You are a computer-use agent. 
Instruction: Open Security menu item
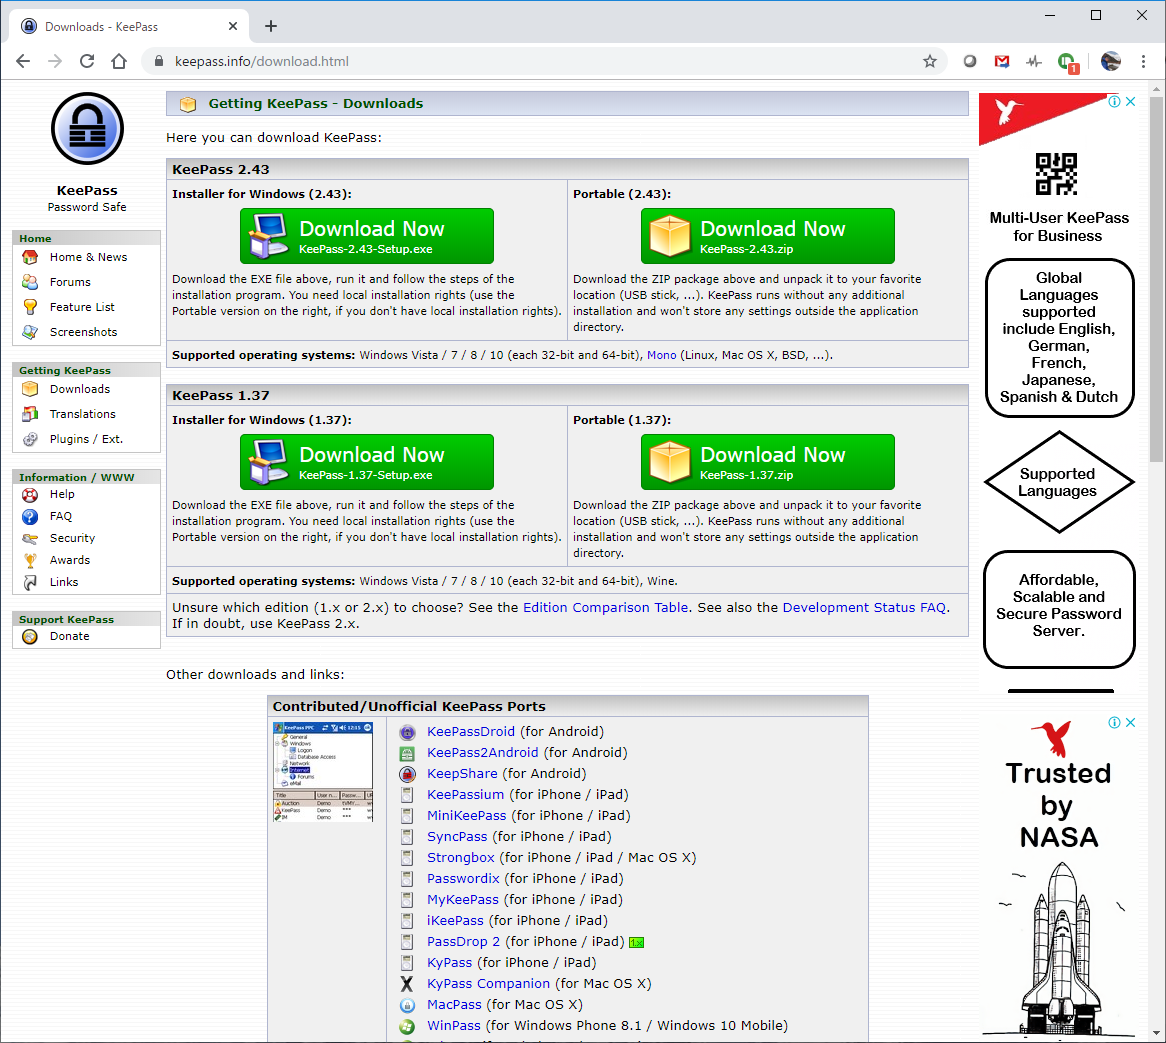pos(72,538)
